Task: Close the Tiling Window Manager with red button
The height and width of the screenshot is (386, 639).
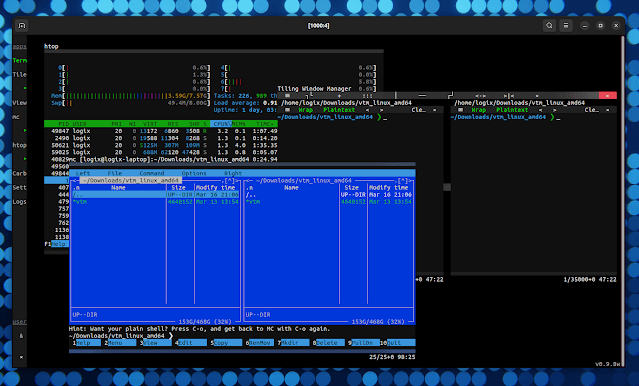Action: (607, 95)
